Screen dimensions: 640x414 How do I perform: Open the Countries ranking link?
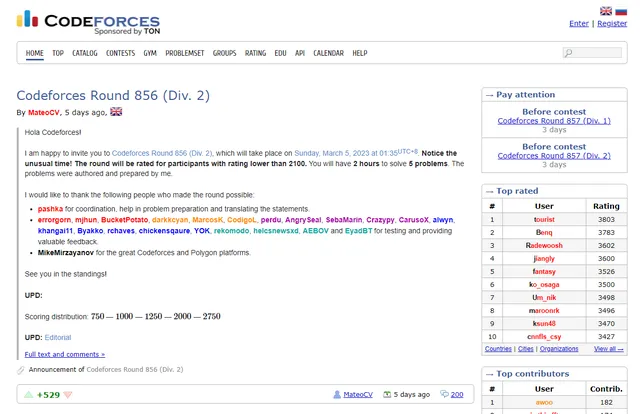pos(498,349)
